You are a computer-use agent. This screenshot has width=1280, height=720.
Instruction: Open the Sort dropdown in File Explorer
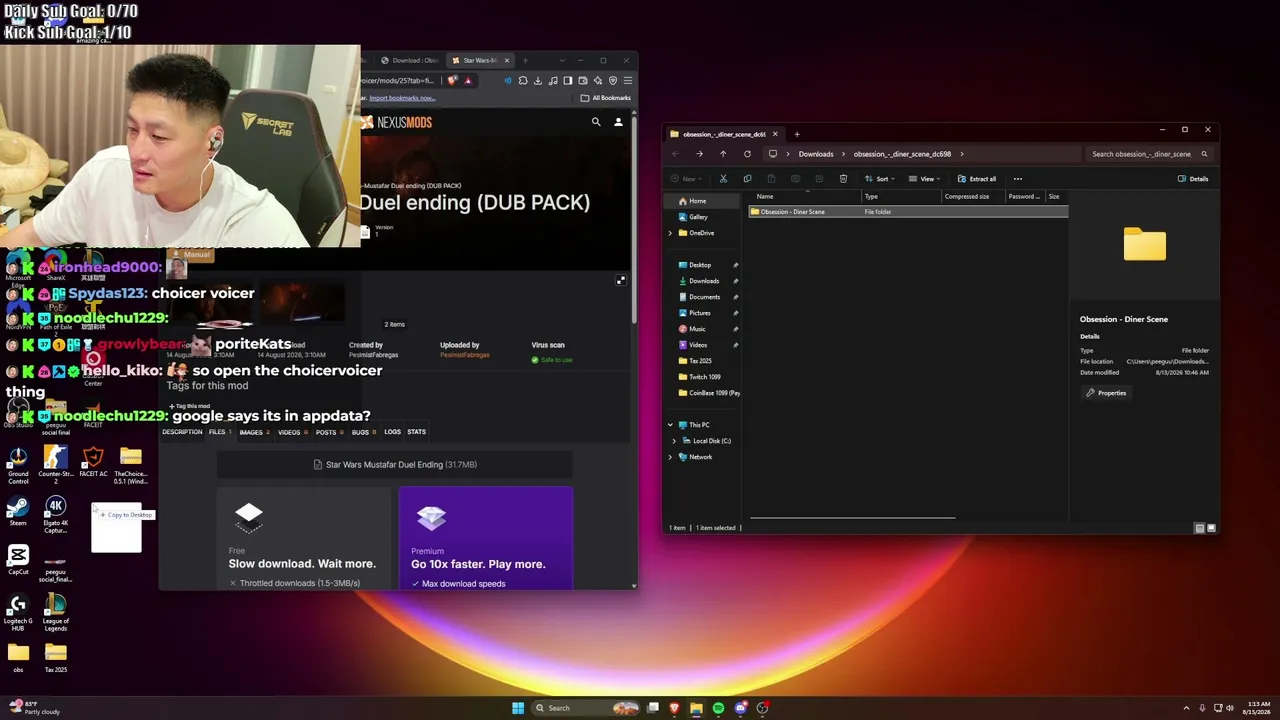click(x=878, y=179)
